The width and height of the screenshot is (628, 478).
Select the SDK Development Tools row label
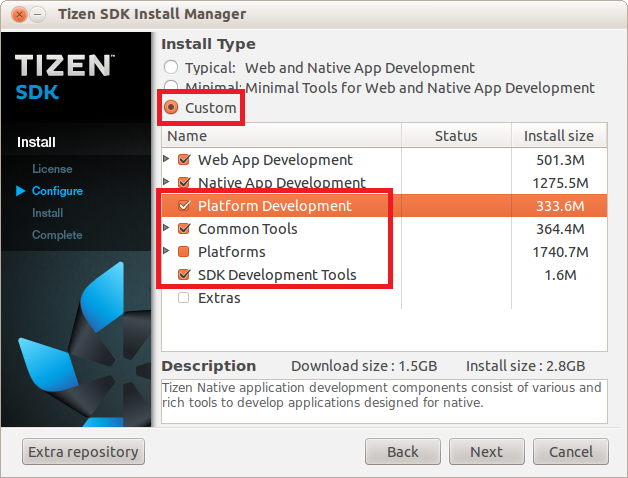coord(277,275)
